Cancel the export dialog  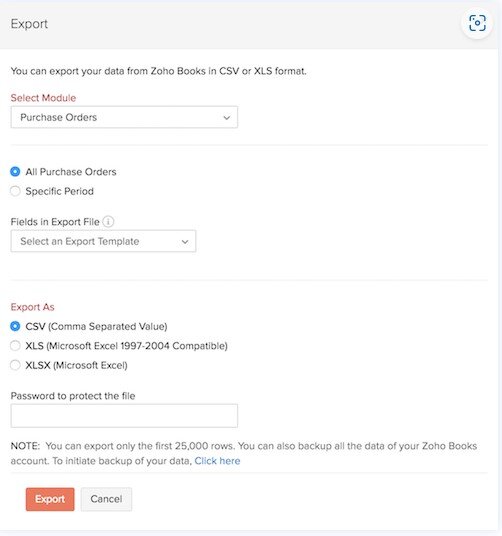tap(106, 499)
